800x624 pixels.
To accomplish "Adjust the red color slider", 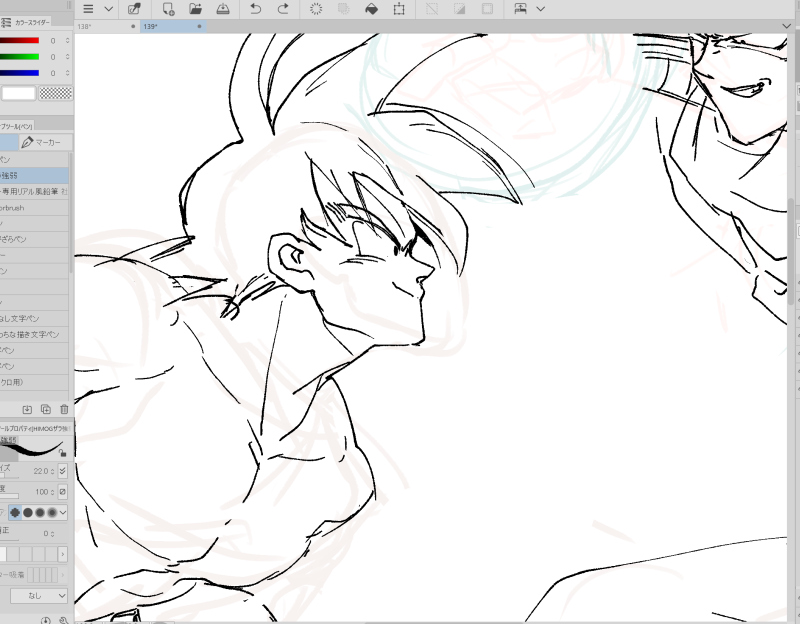I will (19, 41).
